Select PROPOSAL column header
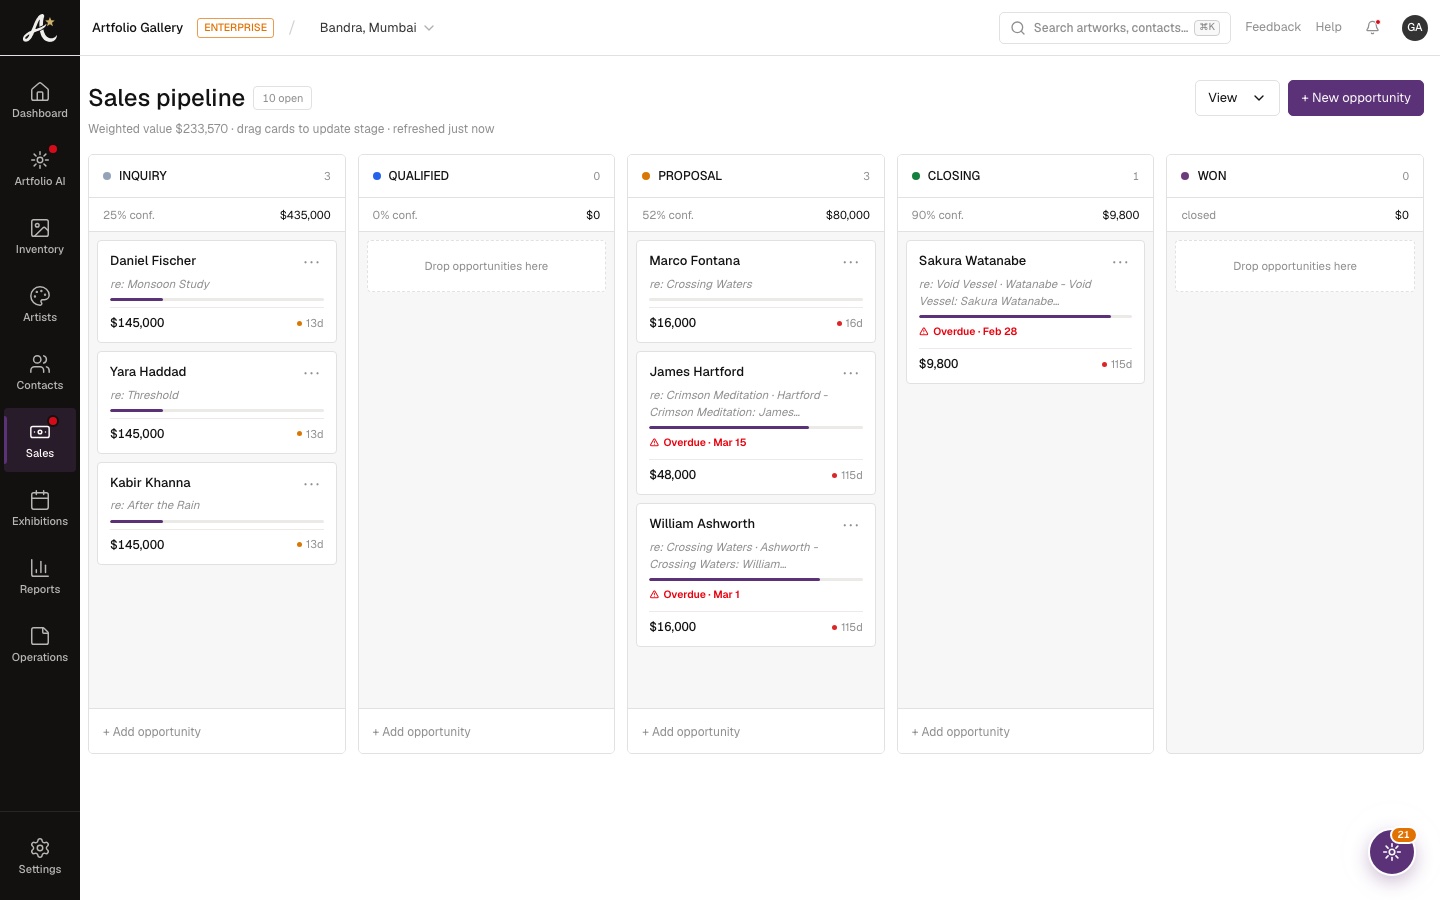Screen dimensions: 1440x900 click(756, 176)
